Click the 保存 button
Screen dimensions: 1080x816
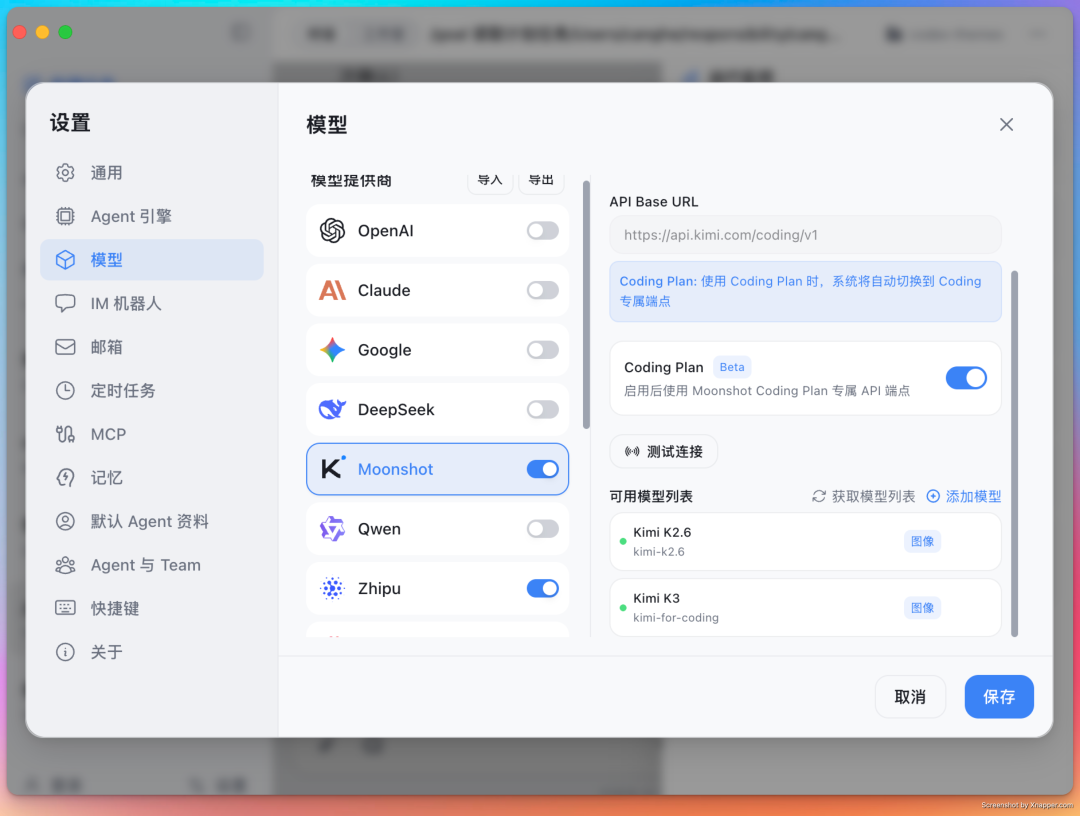point(999,696)
